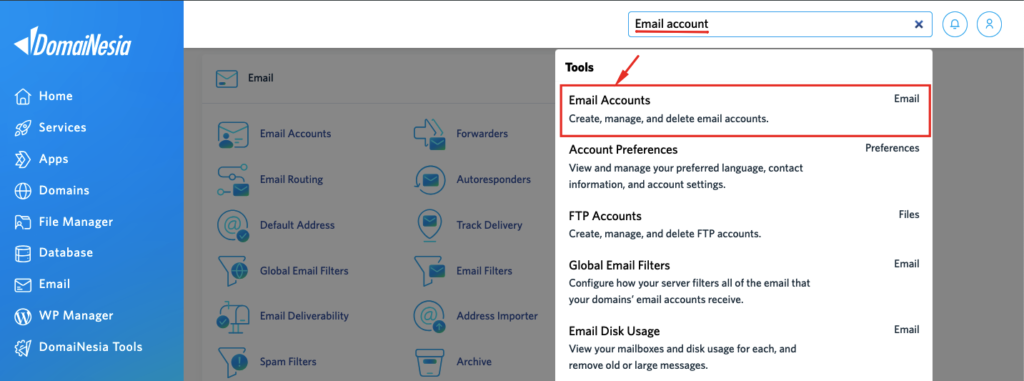This screenshot has height=381, width=1024.
Task: Click the Email Deliverability mailbox icon
Action: [233, 316]
